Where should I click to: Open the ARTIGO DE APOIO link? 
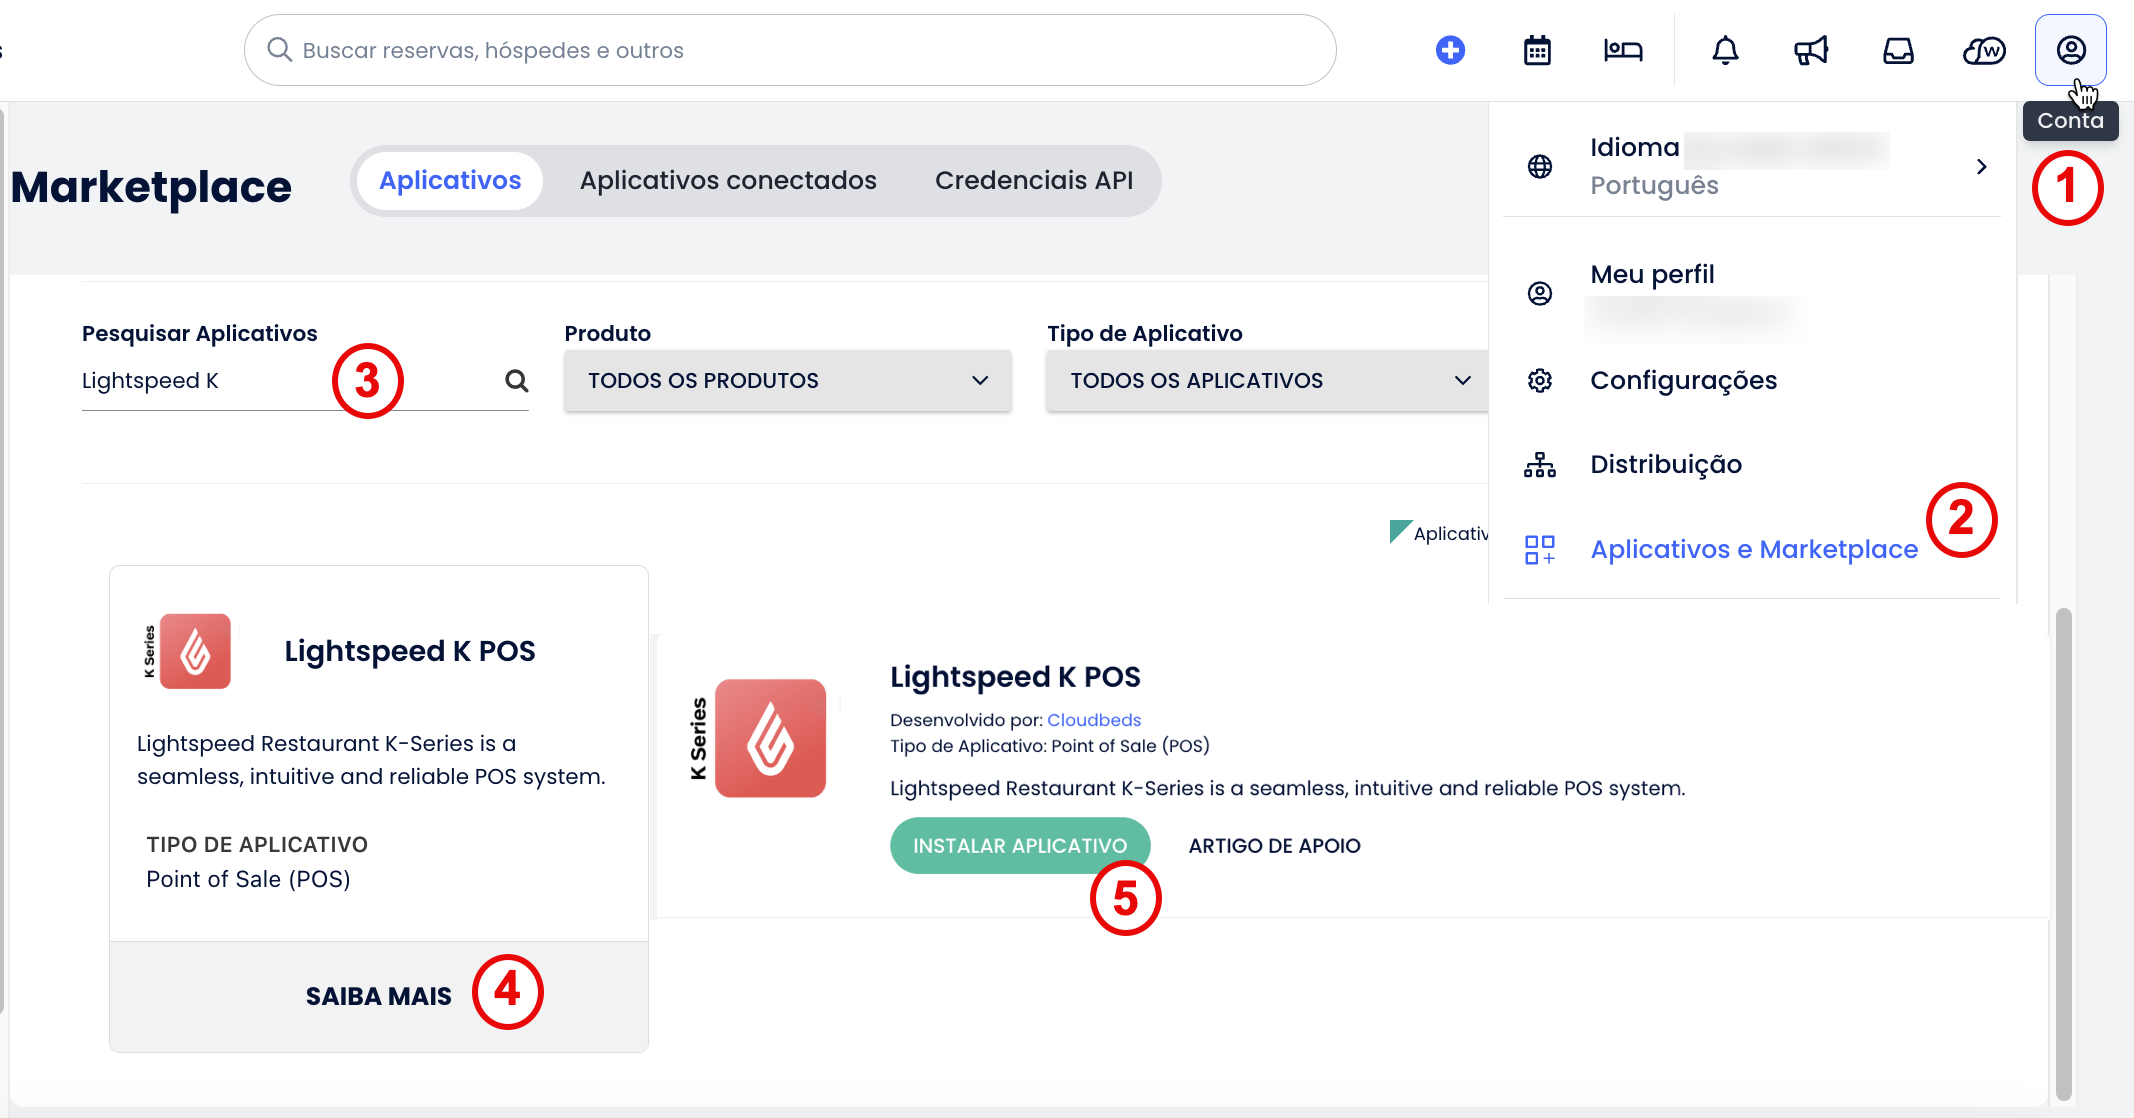(x=1274, y=846)
